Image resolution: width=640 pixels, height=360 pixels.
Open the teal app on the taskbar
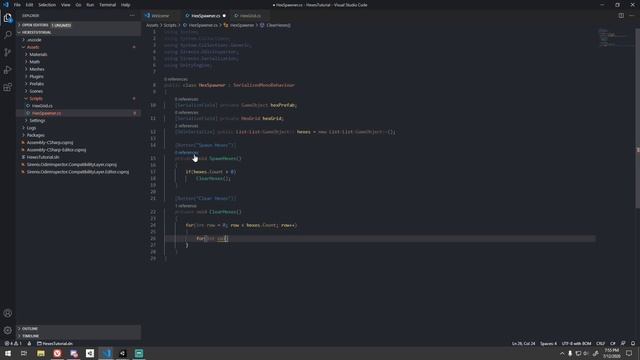tap(139, 353)
